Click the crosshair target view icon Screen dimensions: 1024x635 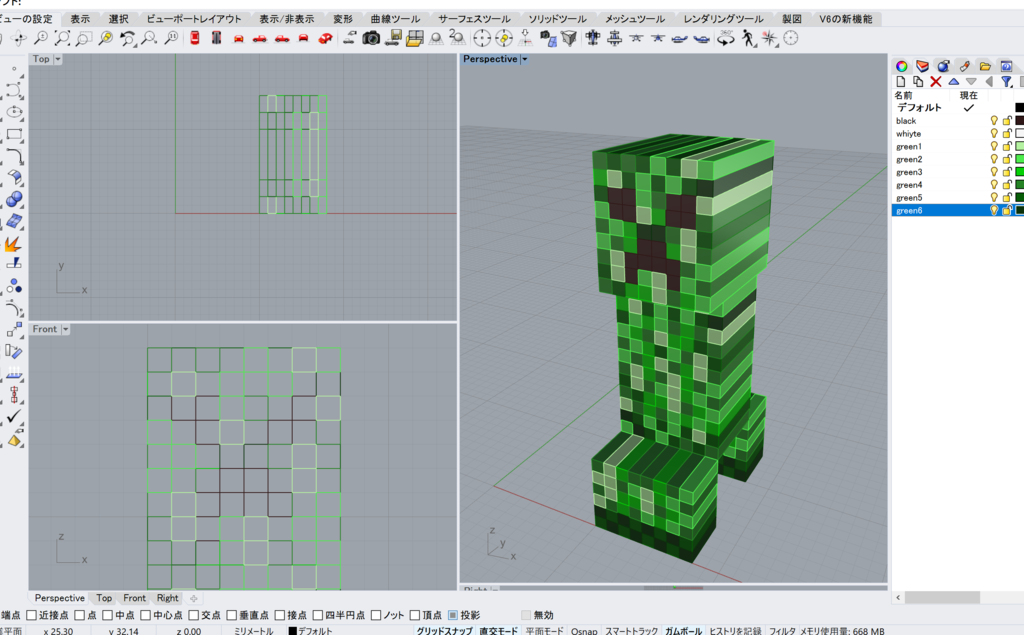(x=481, y=39)
